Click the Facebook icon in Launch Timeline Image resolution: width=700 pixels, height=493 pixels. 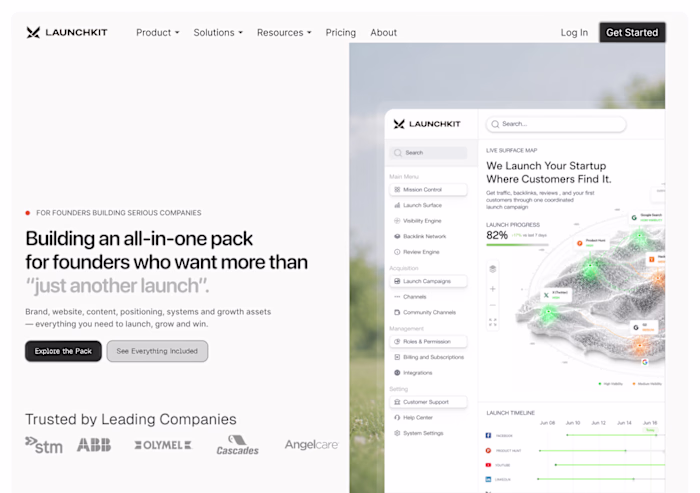tap(488, 435)
